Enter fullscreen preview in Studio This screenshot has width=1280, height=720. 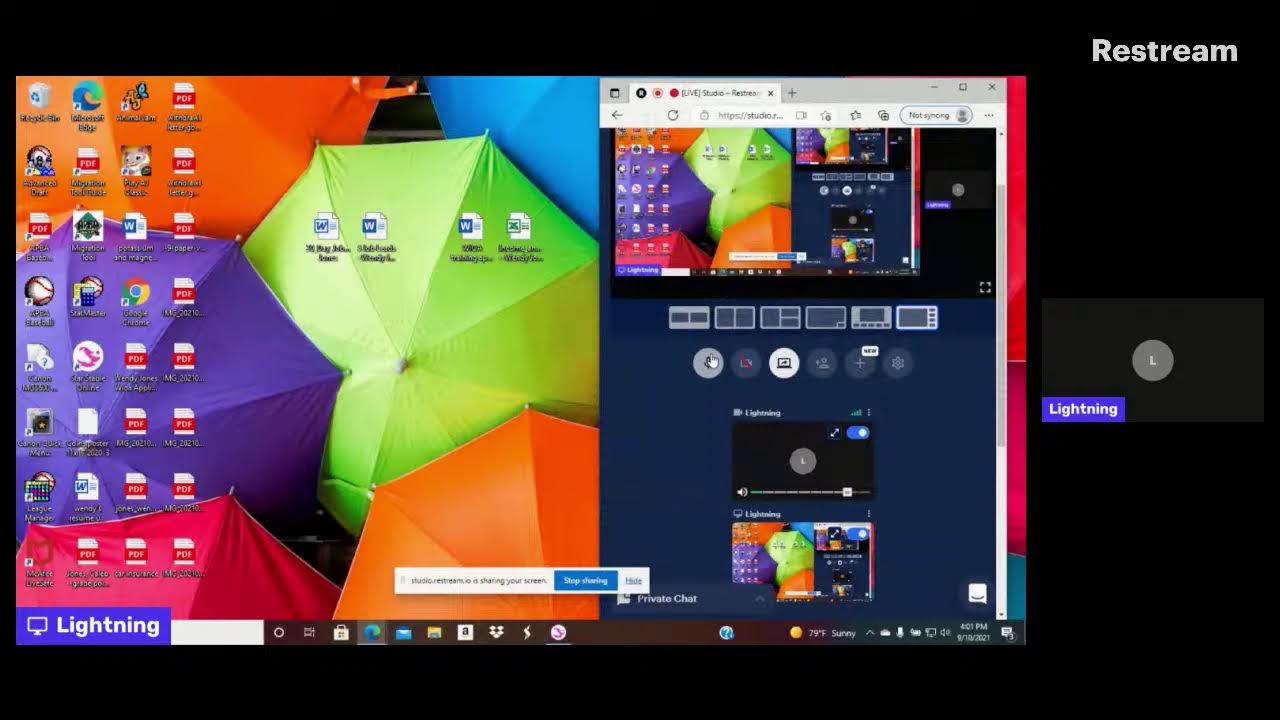coord(985,287)
